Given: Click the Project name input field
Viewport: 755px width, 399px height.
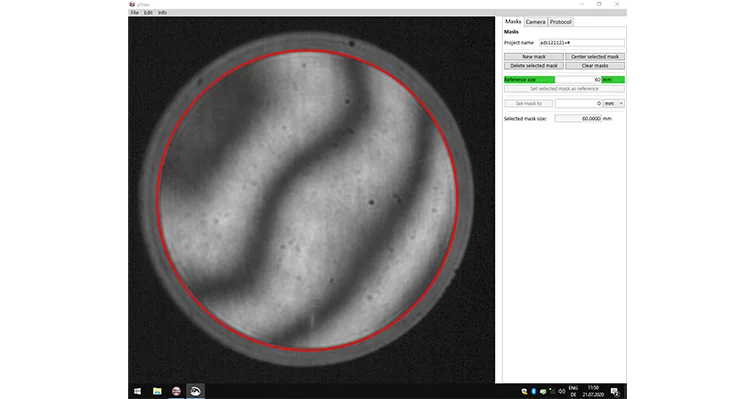Looking at the screenshot, I should tap(581, 43).
